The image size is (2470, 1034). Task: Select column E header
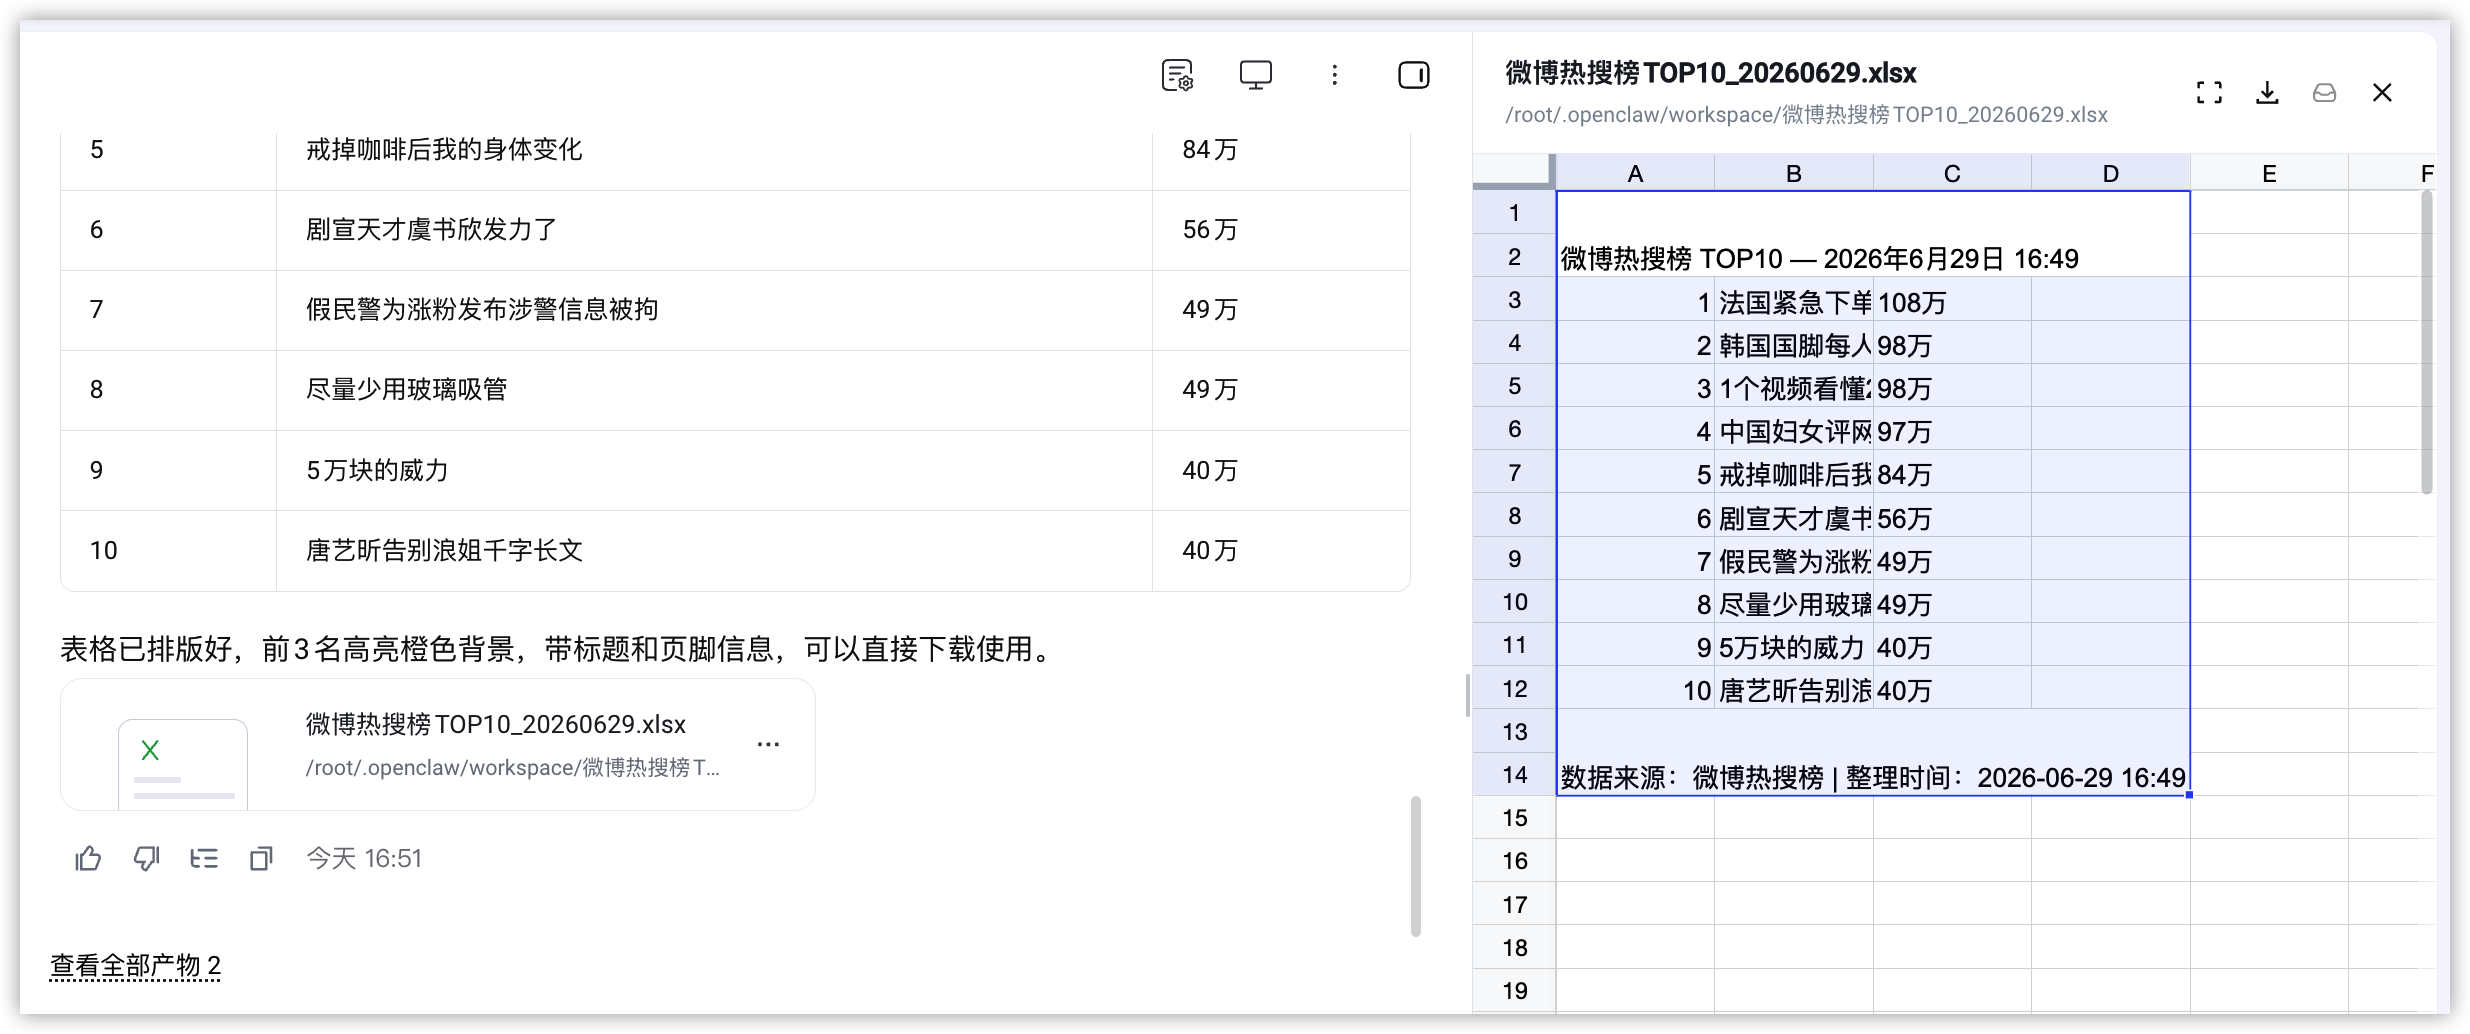click(2269, 173)
